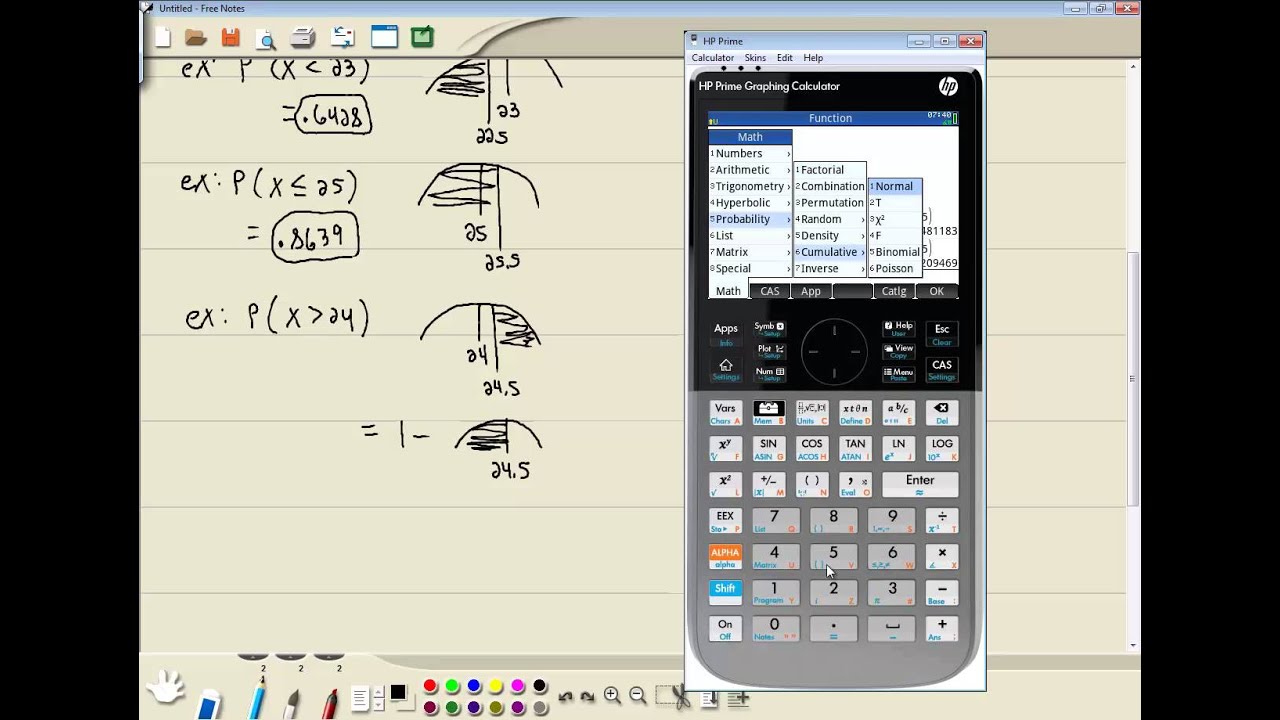
Task: Tap the App soft key tab
Action: coord(811,291)
